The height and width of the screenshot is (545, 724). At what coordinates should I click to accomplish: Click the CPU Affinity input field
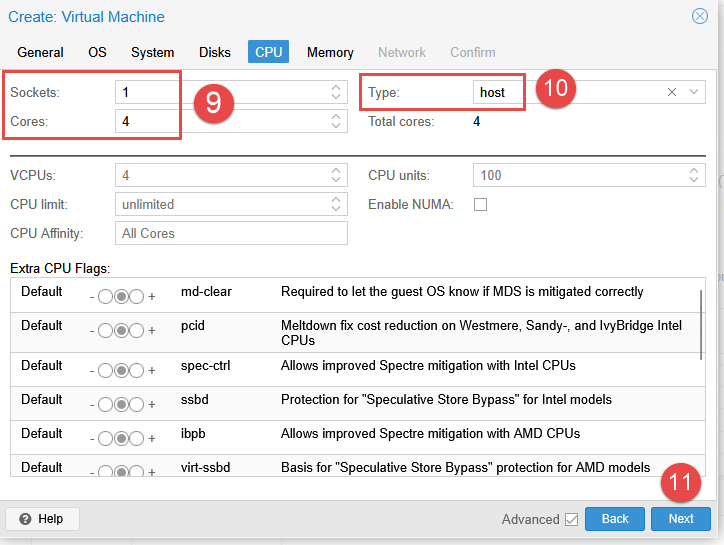(230, 233)
